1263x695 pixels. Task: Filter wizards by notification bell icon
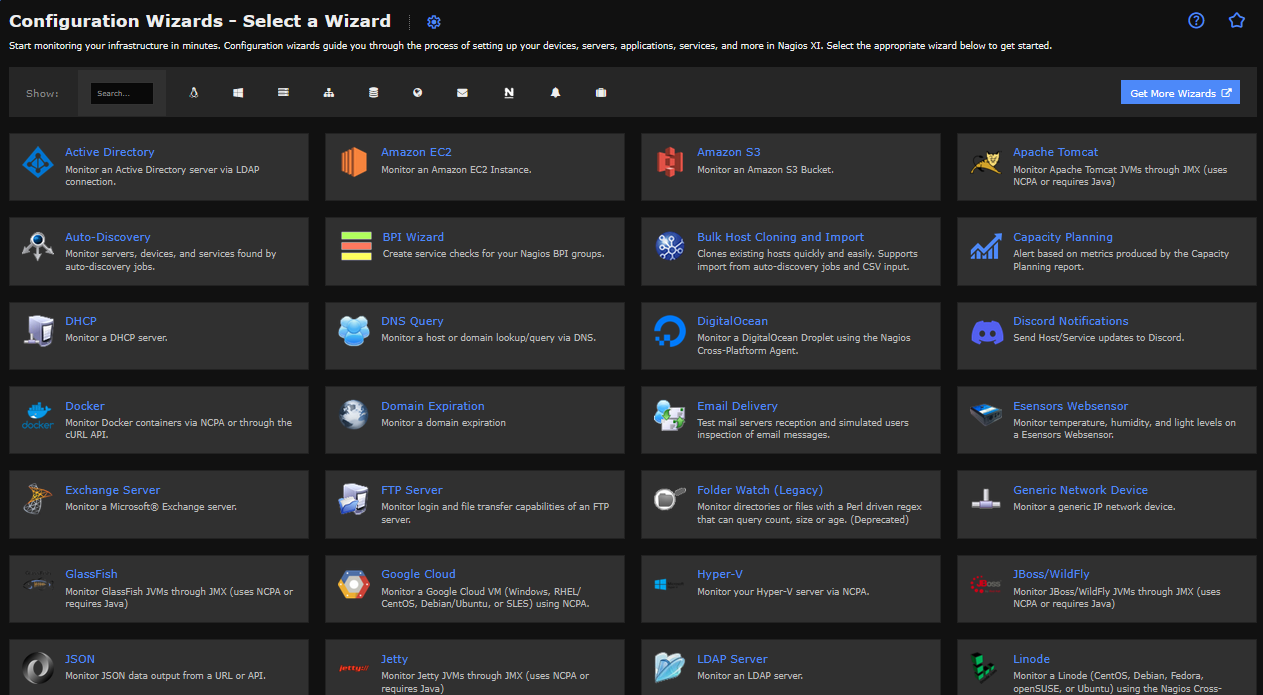[555, 93]
